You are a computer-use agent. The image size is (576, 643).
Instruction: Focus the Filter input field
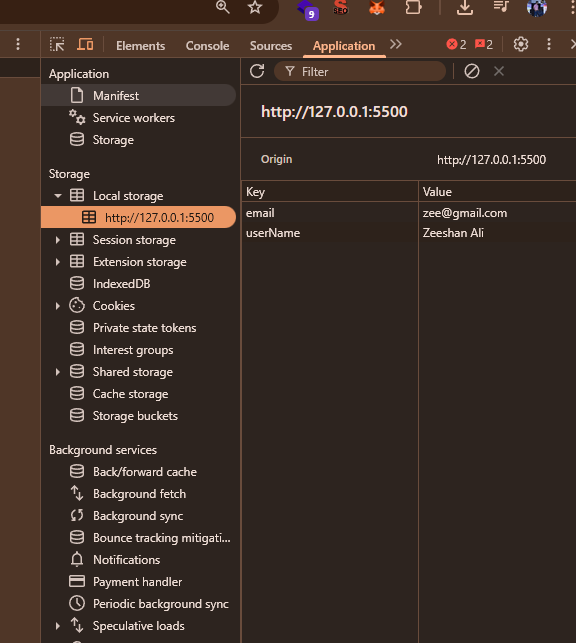(360, 72)
